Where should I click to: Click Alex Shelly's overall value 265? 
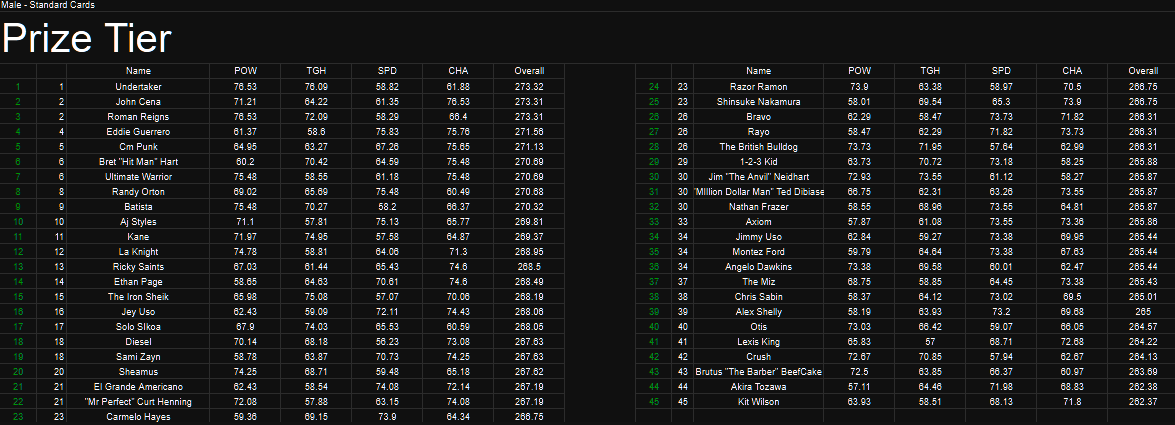(1144, 312)
